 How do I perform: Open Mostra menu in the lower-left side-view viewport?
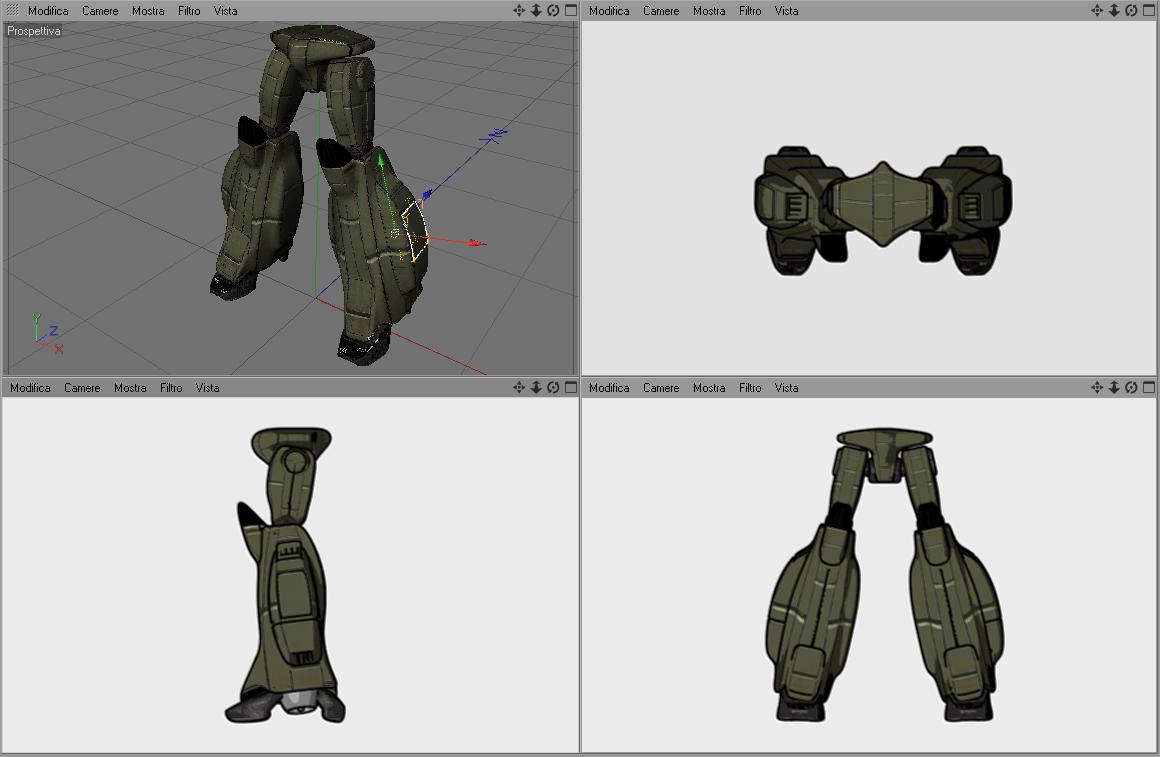click(130, 388)
